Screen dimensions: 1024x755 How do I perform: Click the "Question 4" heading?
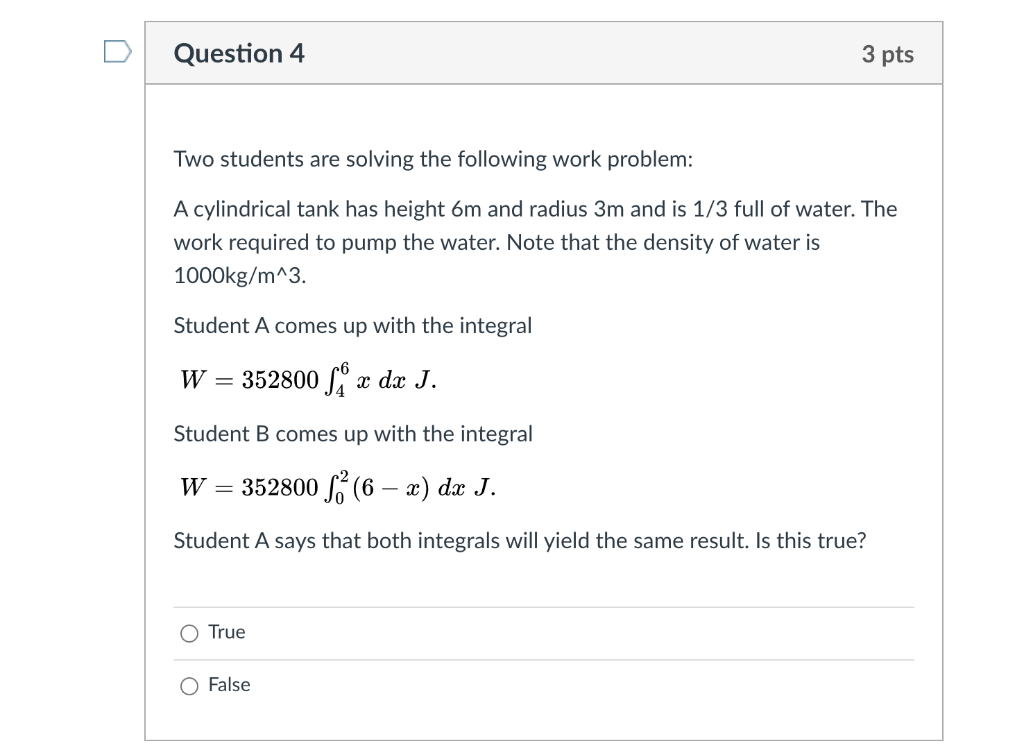[x=239, y=54]
